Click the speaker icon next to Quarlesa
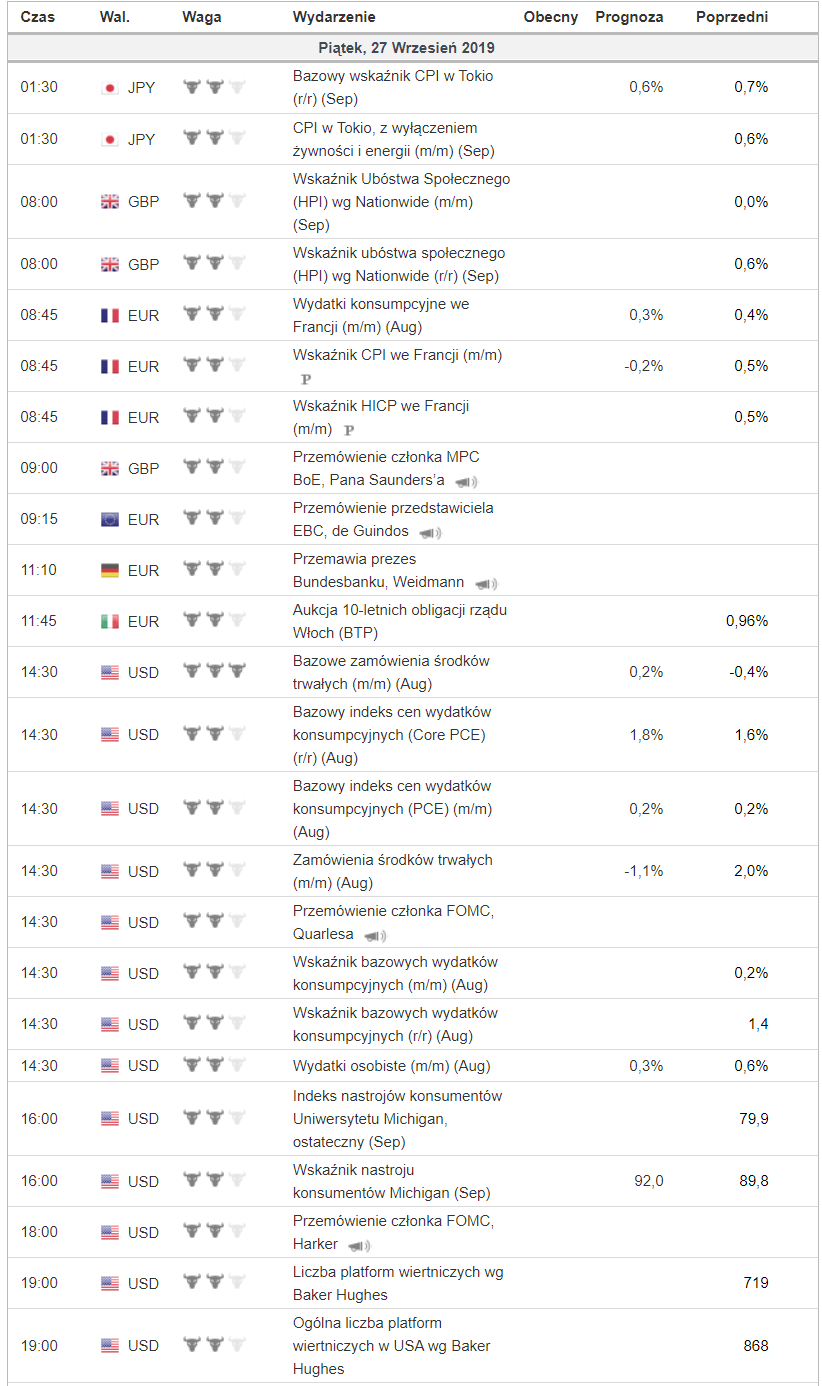 (x=374, y=936)
